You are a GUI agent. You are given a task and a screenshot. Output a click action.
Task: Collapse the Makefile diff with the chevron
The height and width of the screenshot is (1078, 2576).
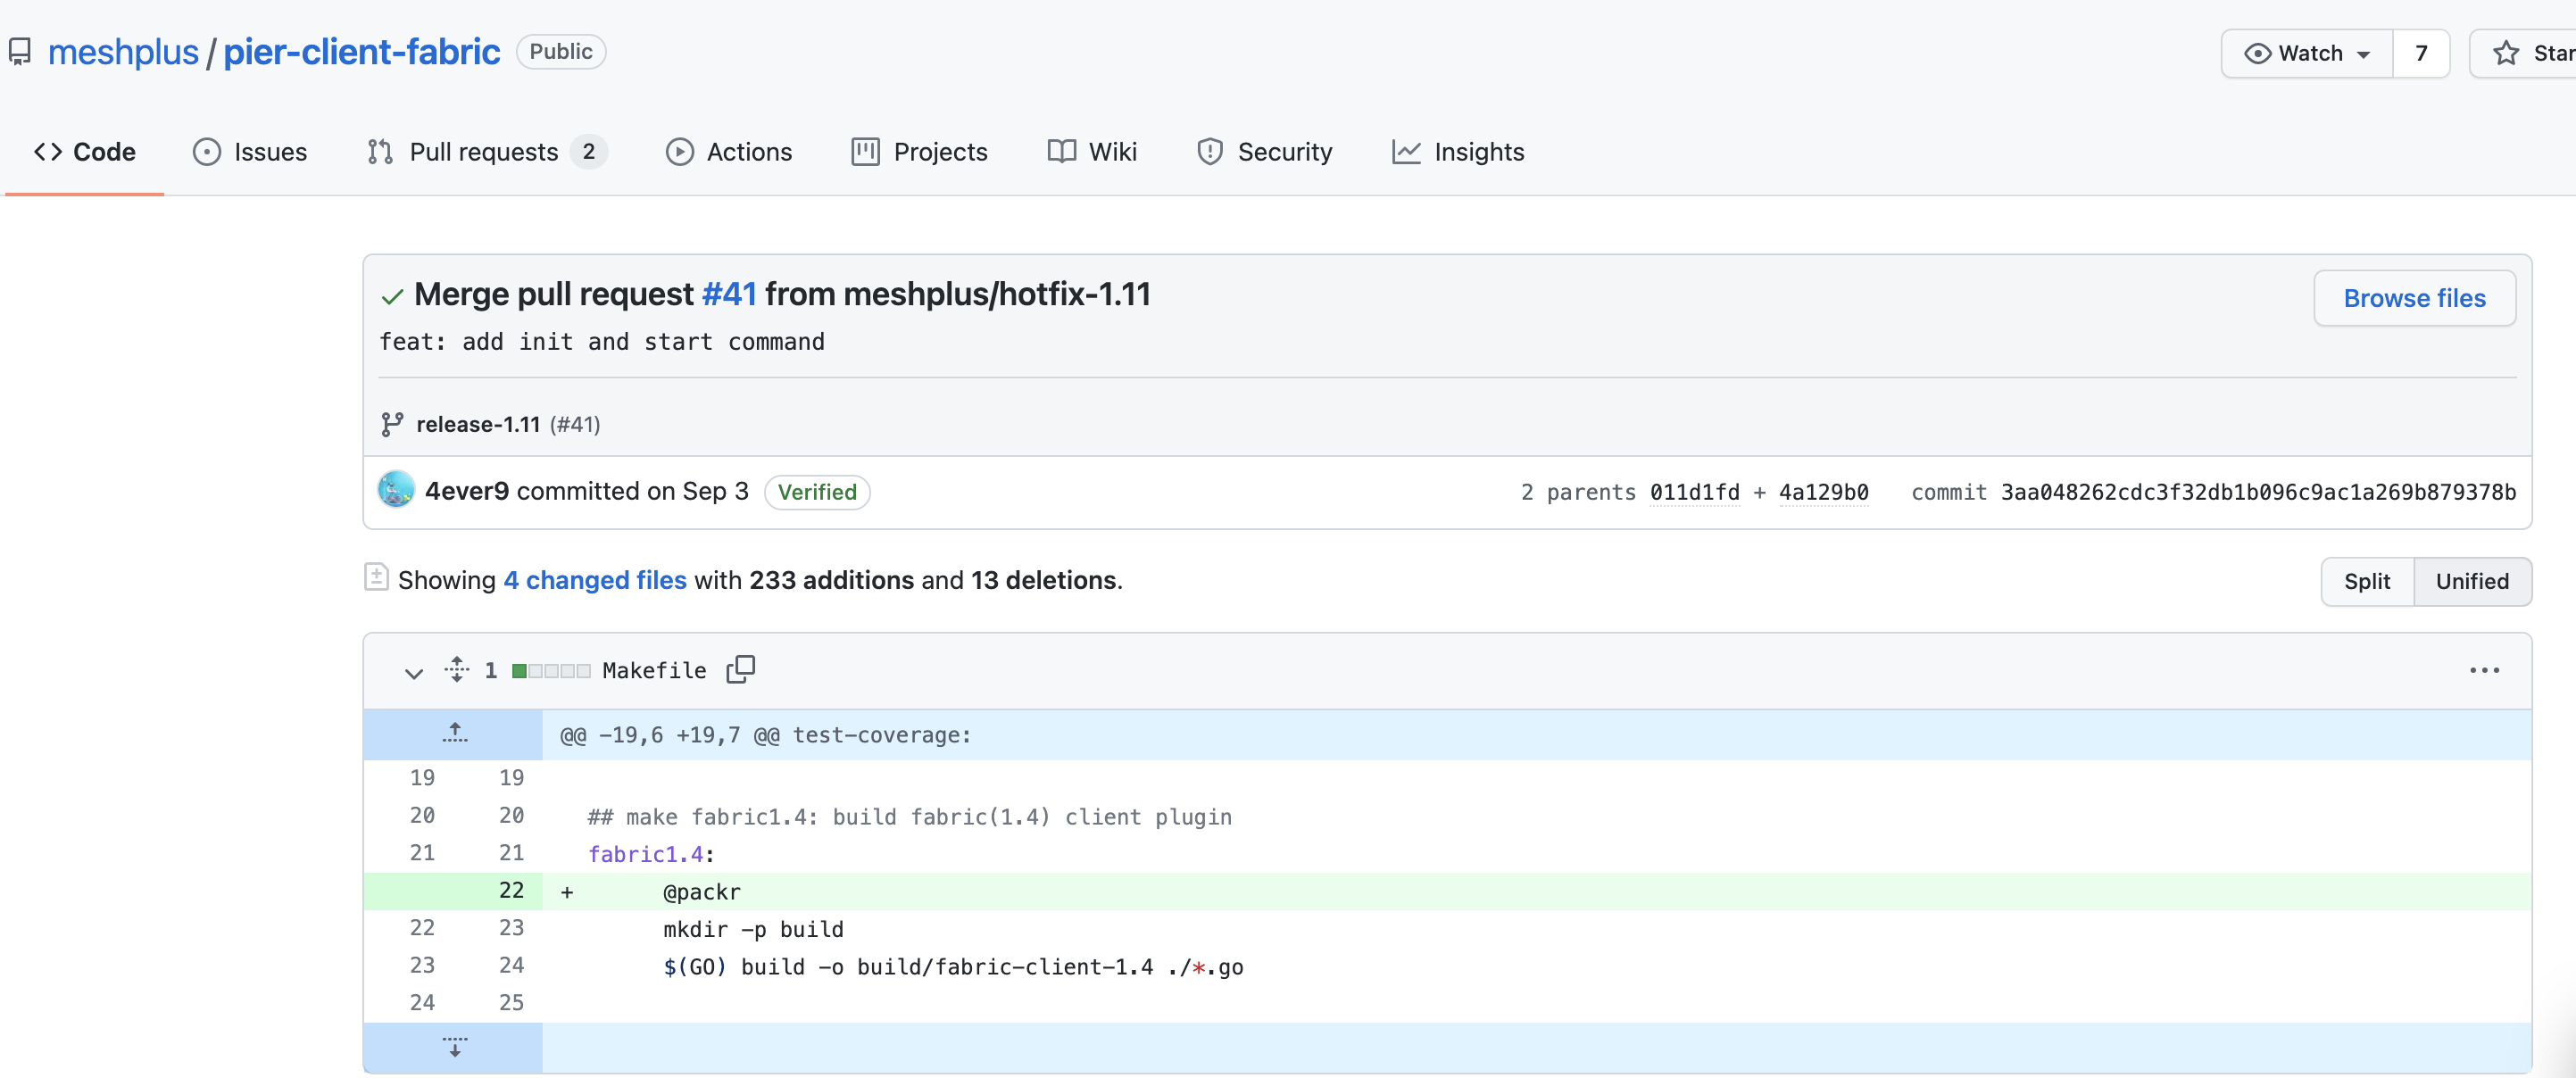click(x=413, y=672)
